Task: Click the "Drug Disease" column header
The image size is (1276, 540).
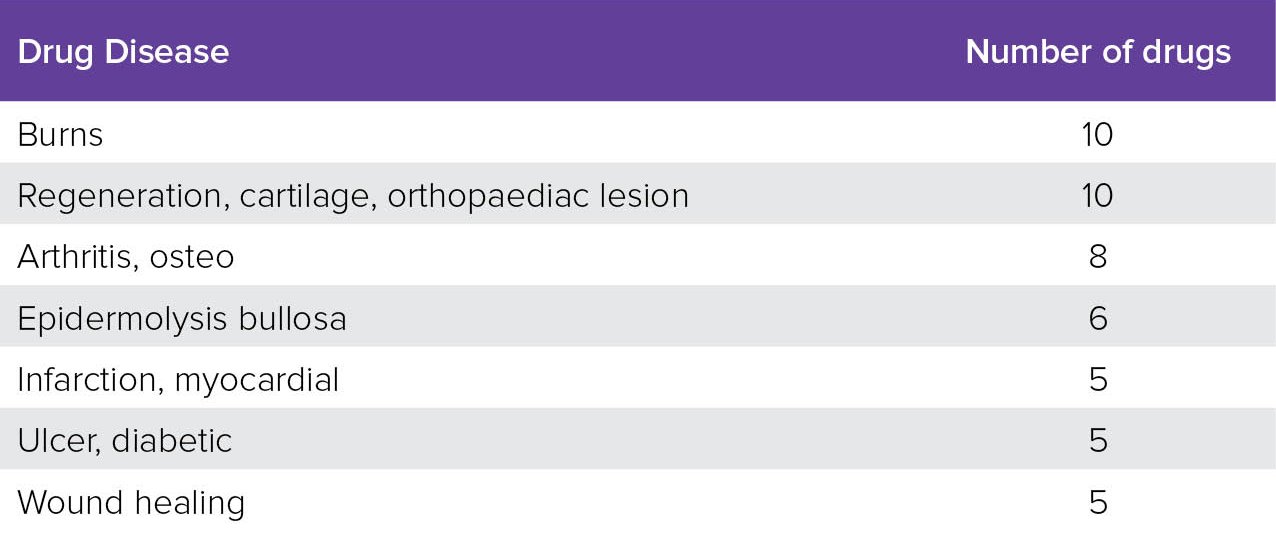Action: tap(123, 52)
